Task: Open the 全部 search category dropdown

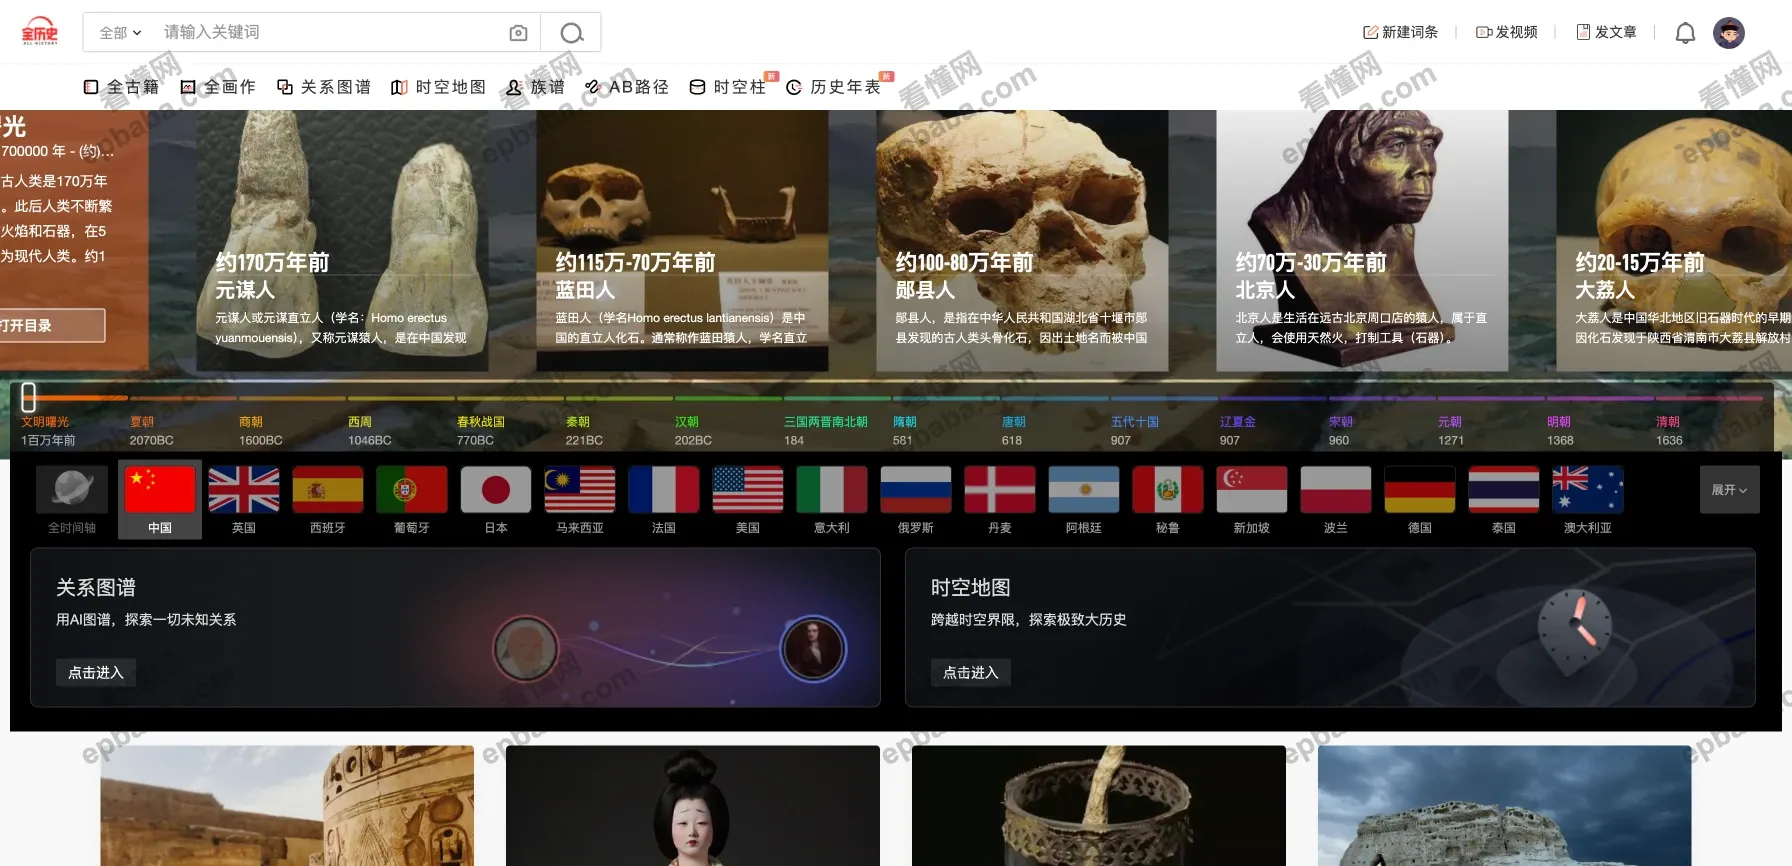Action: (x=120, y=33)
